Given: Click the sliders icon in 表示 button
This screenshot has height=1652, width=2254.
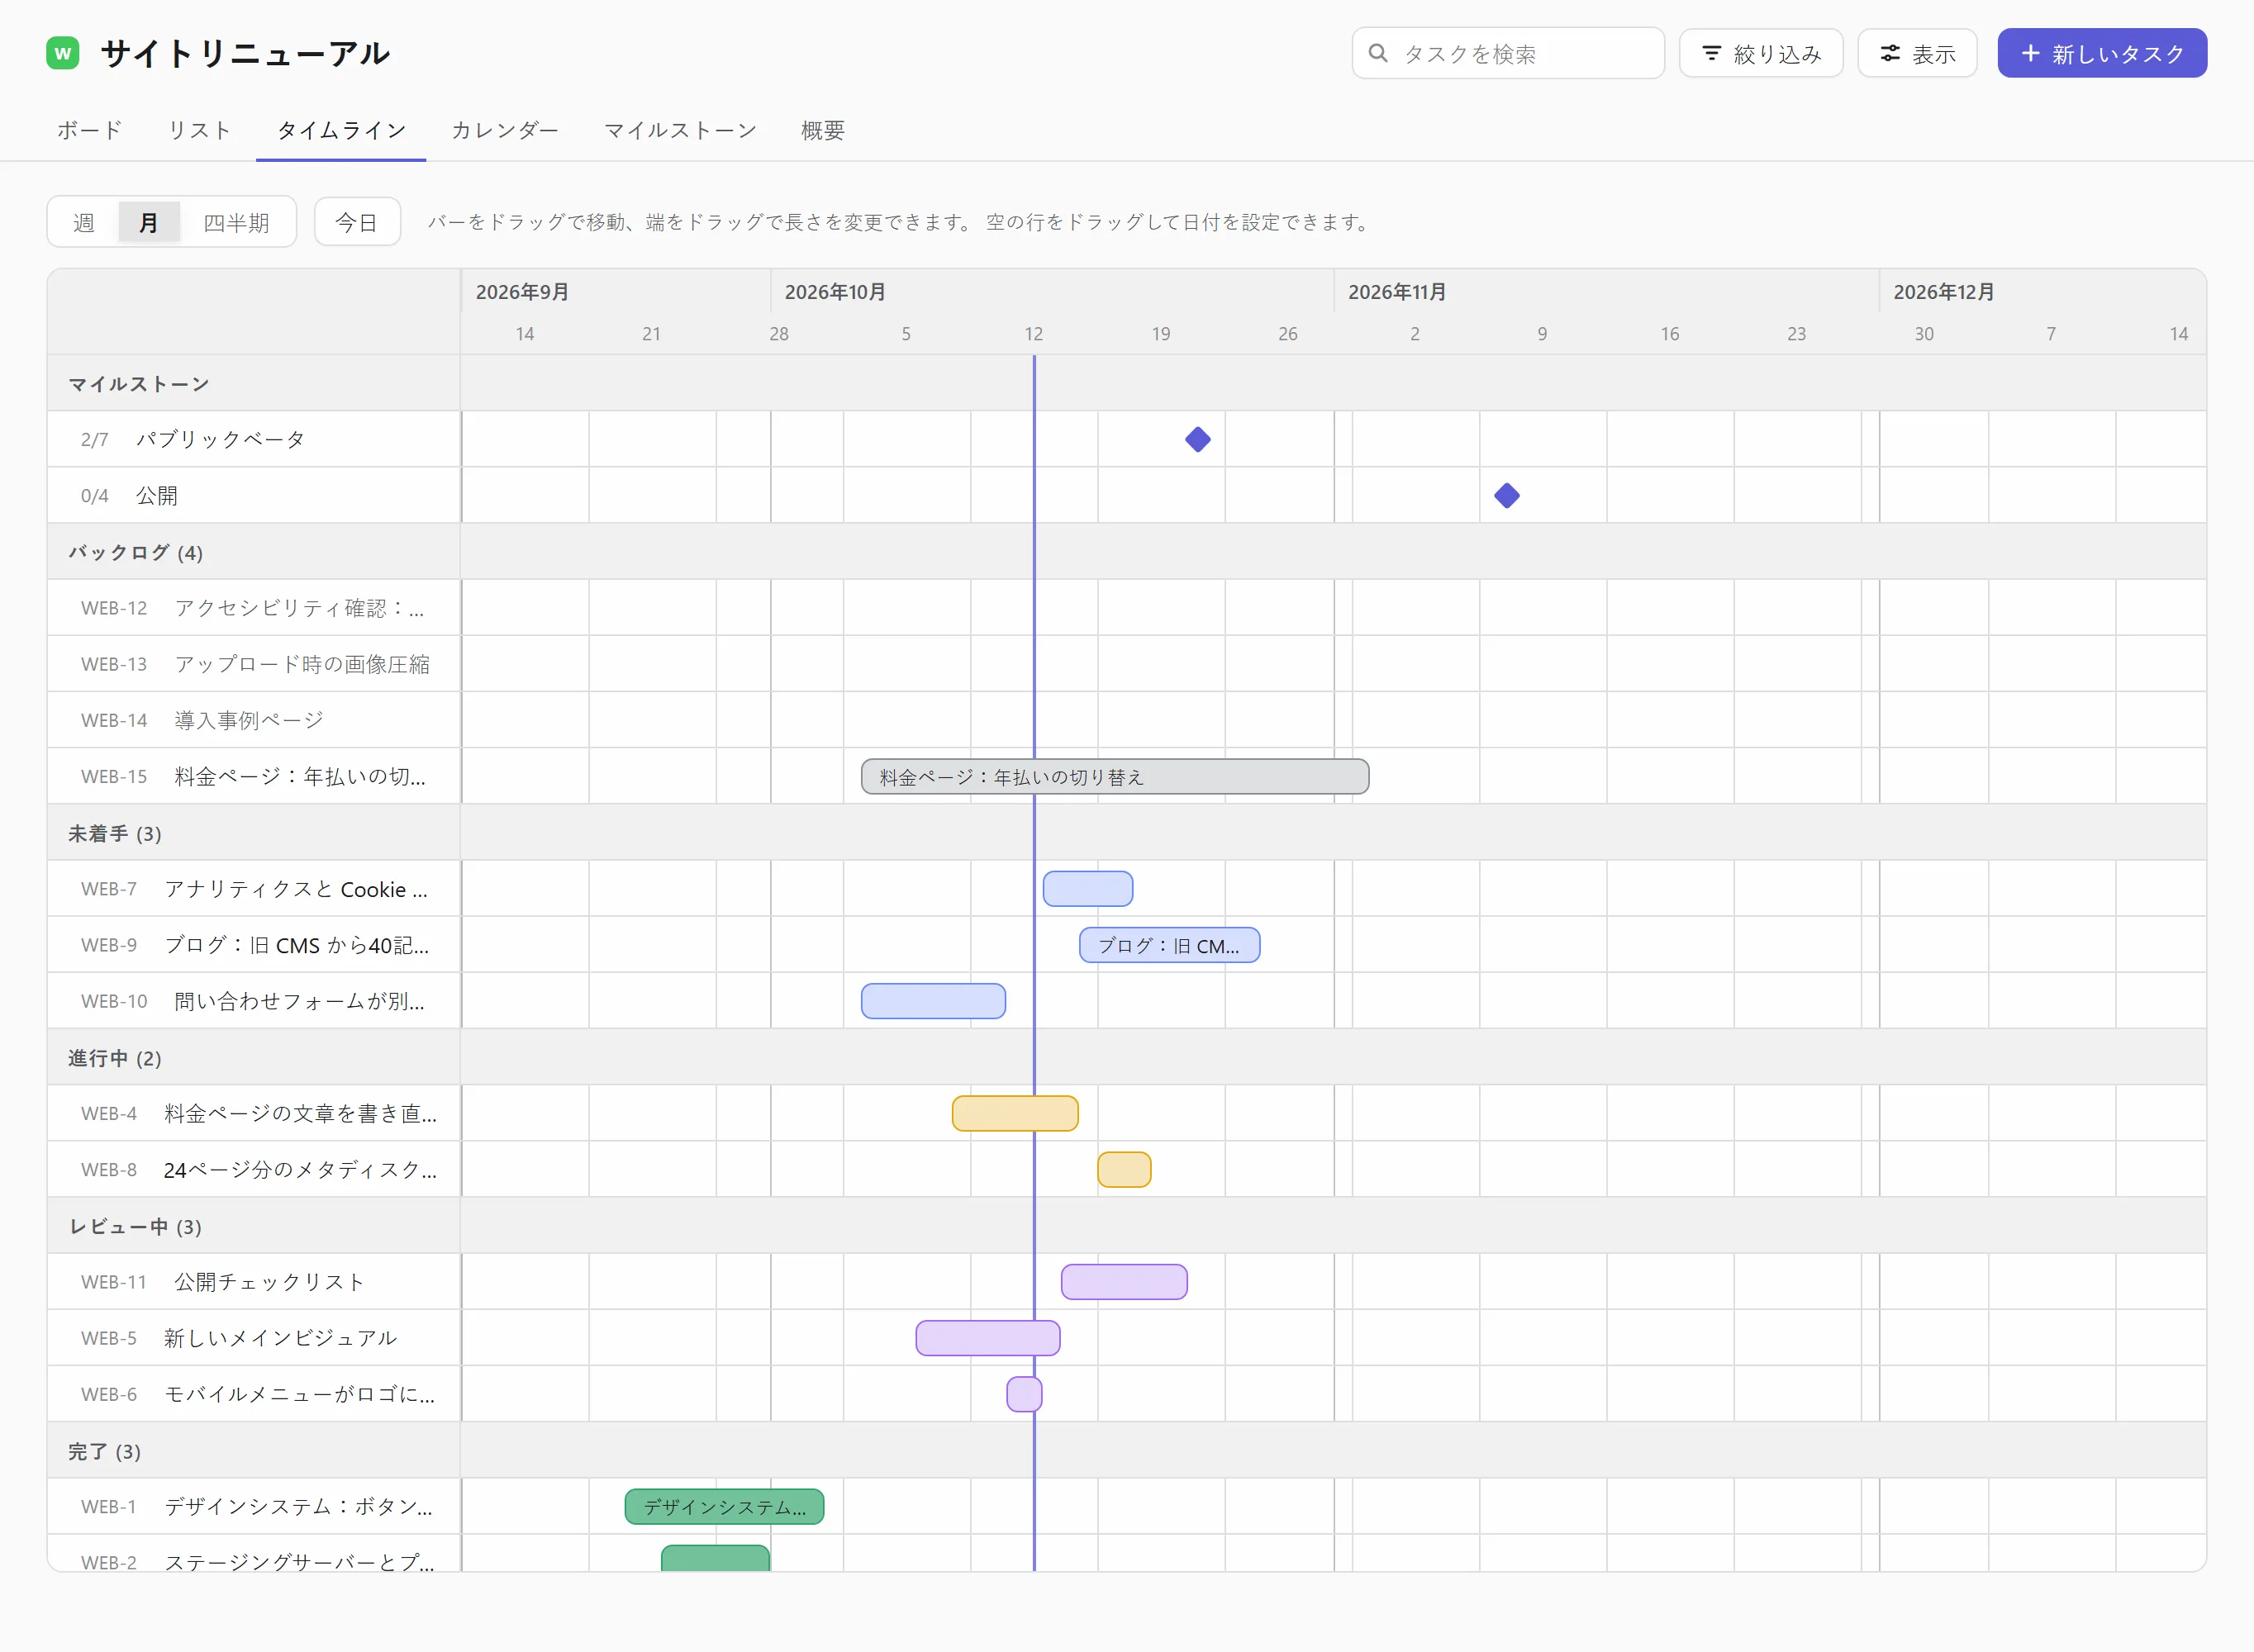Looking at the screenshot, I should [x=1890, y=53].
